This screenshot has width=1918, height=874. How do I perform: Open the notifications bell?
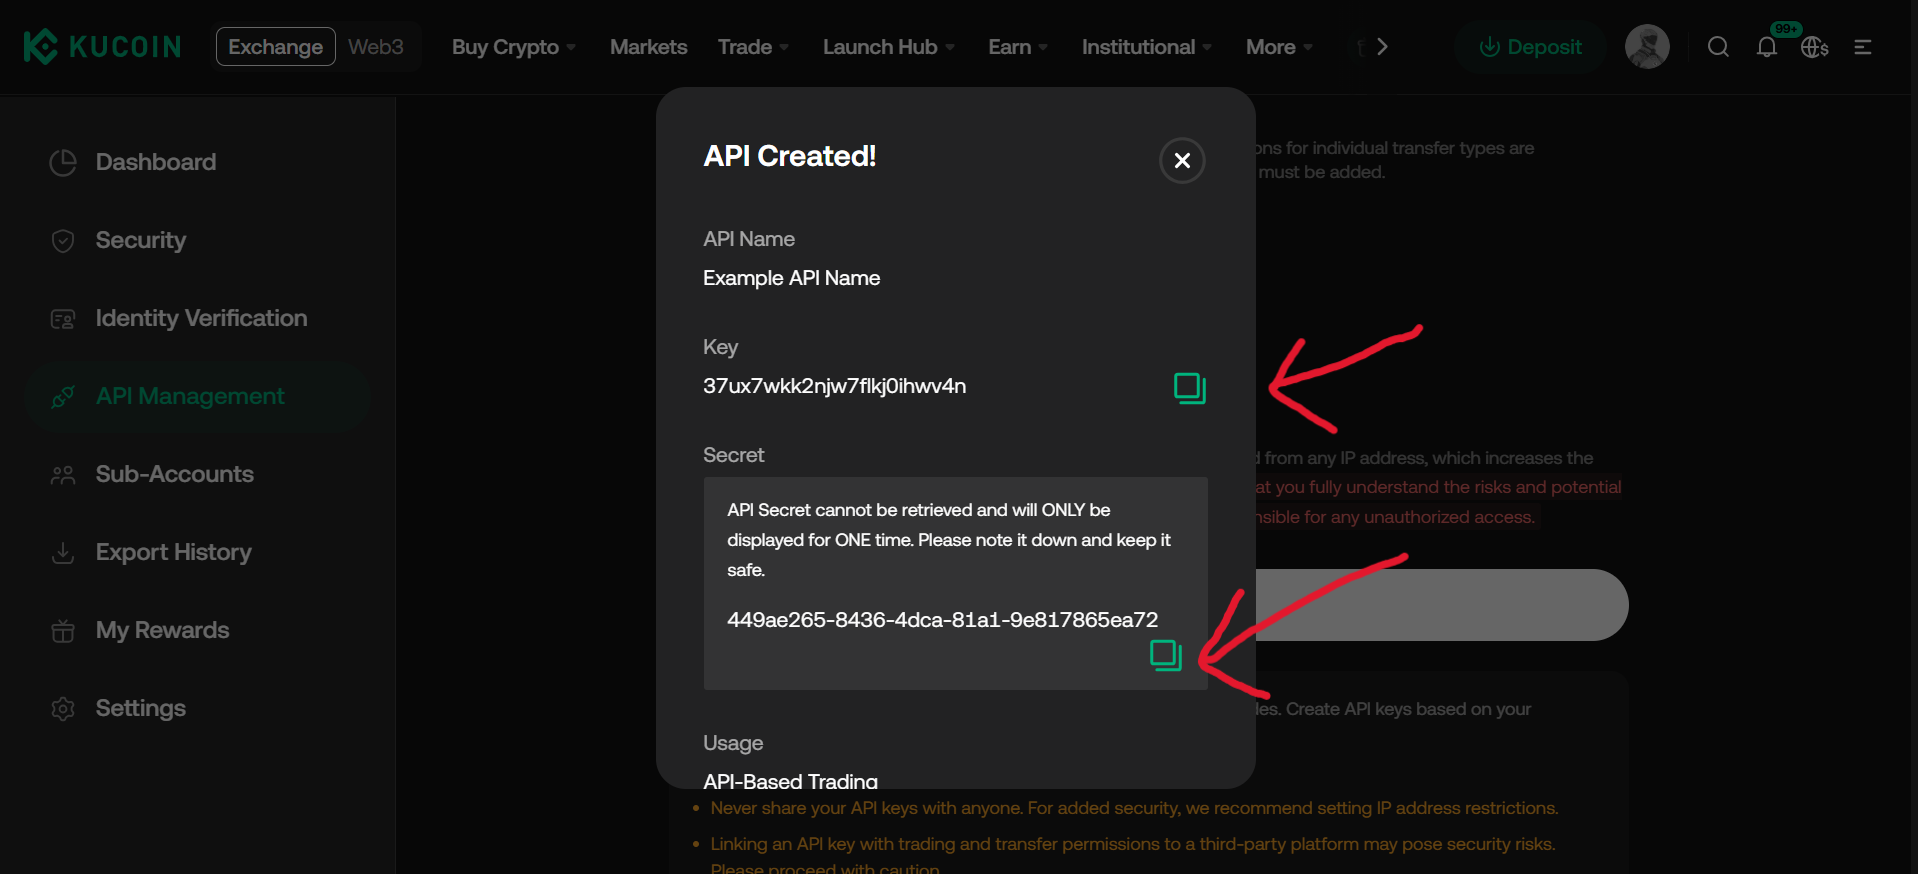click(x=1767, y=47)
